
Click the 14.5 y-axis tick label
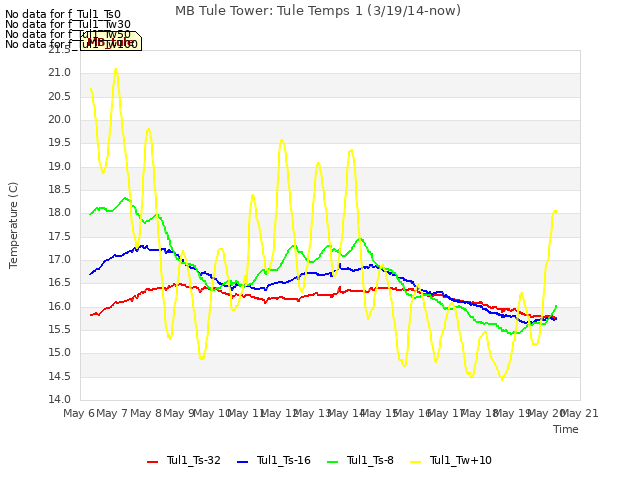point(60,377)
